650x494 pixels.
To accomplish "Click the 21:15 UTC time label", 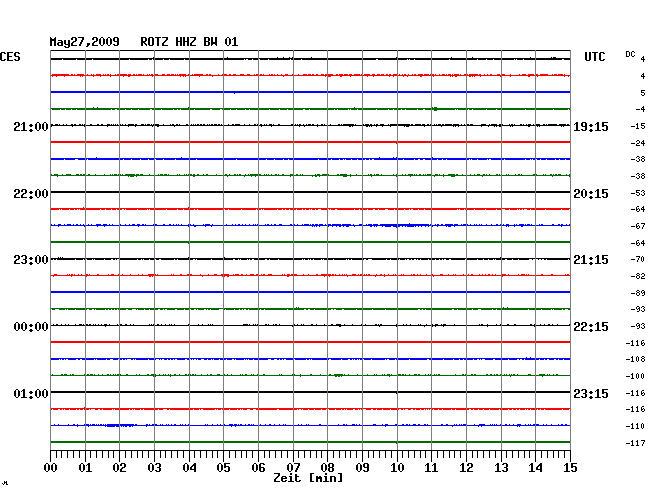I will click(591, 260).
